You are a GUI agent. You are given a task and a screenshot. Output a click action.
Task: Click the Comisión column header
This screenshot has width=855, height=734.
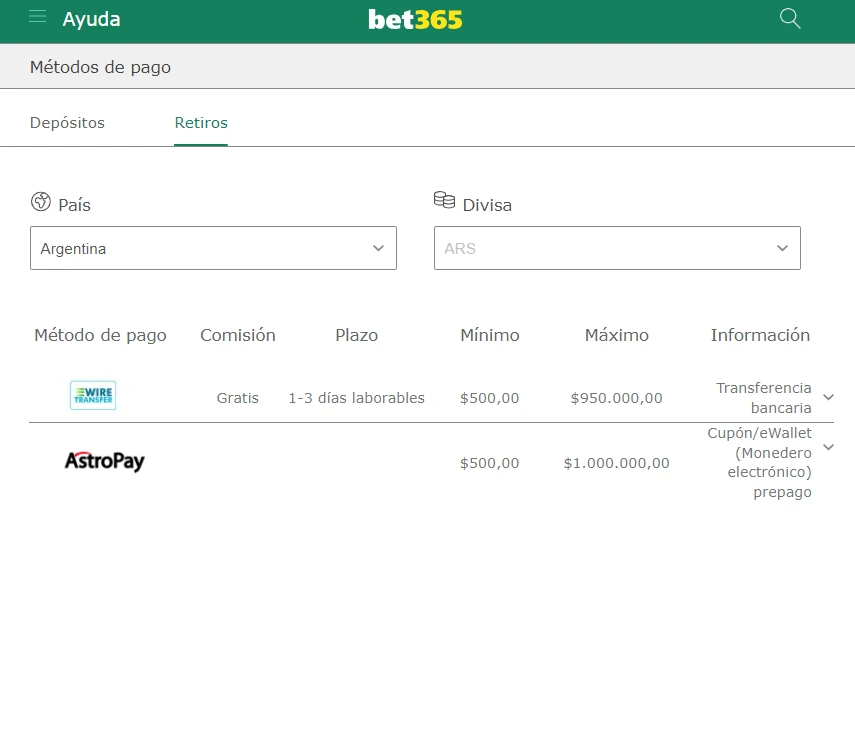pos(238,335)
